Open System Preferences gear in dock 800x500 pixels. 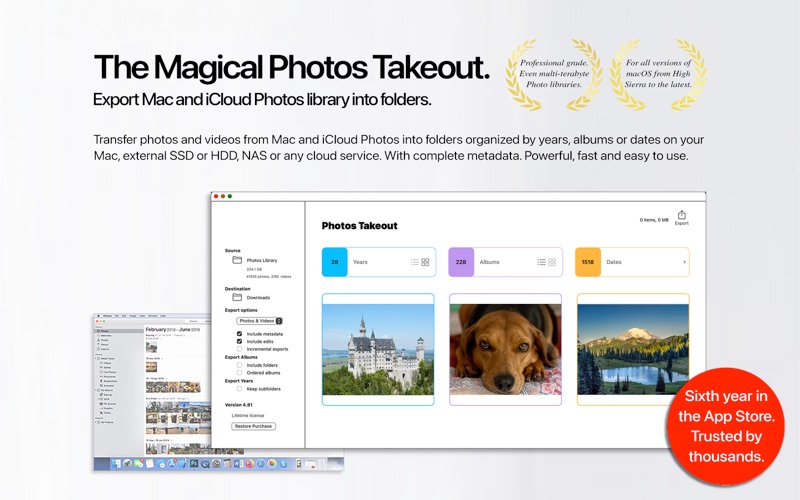(x=216, y=463)
